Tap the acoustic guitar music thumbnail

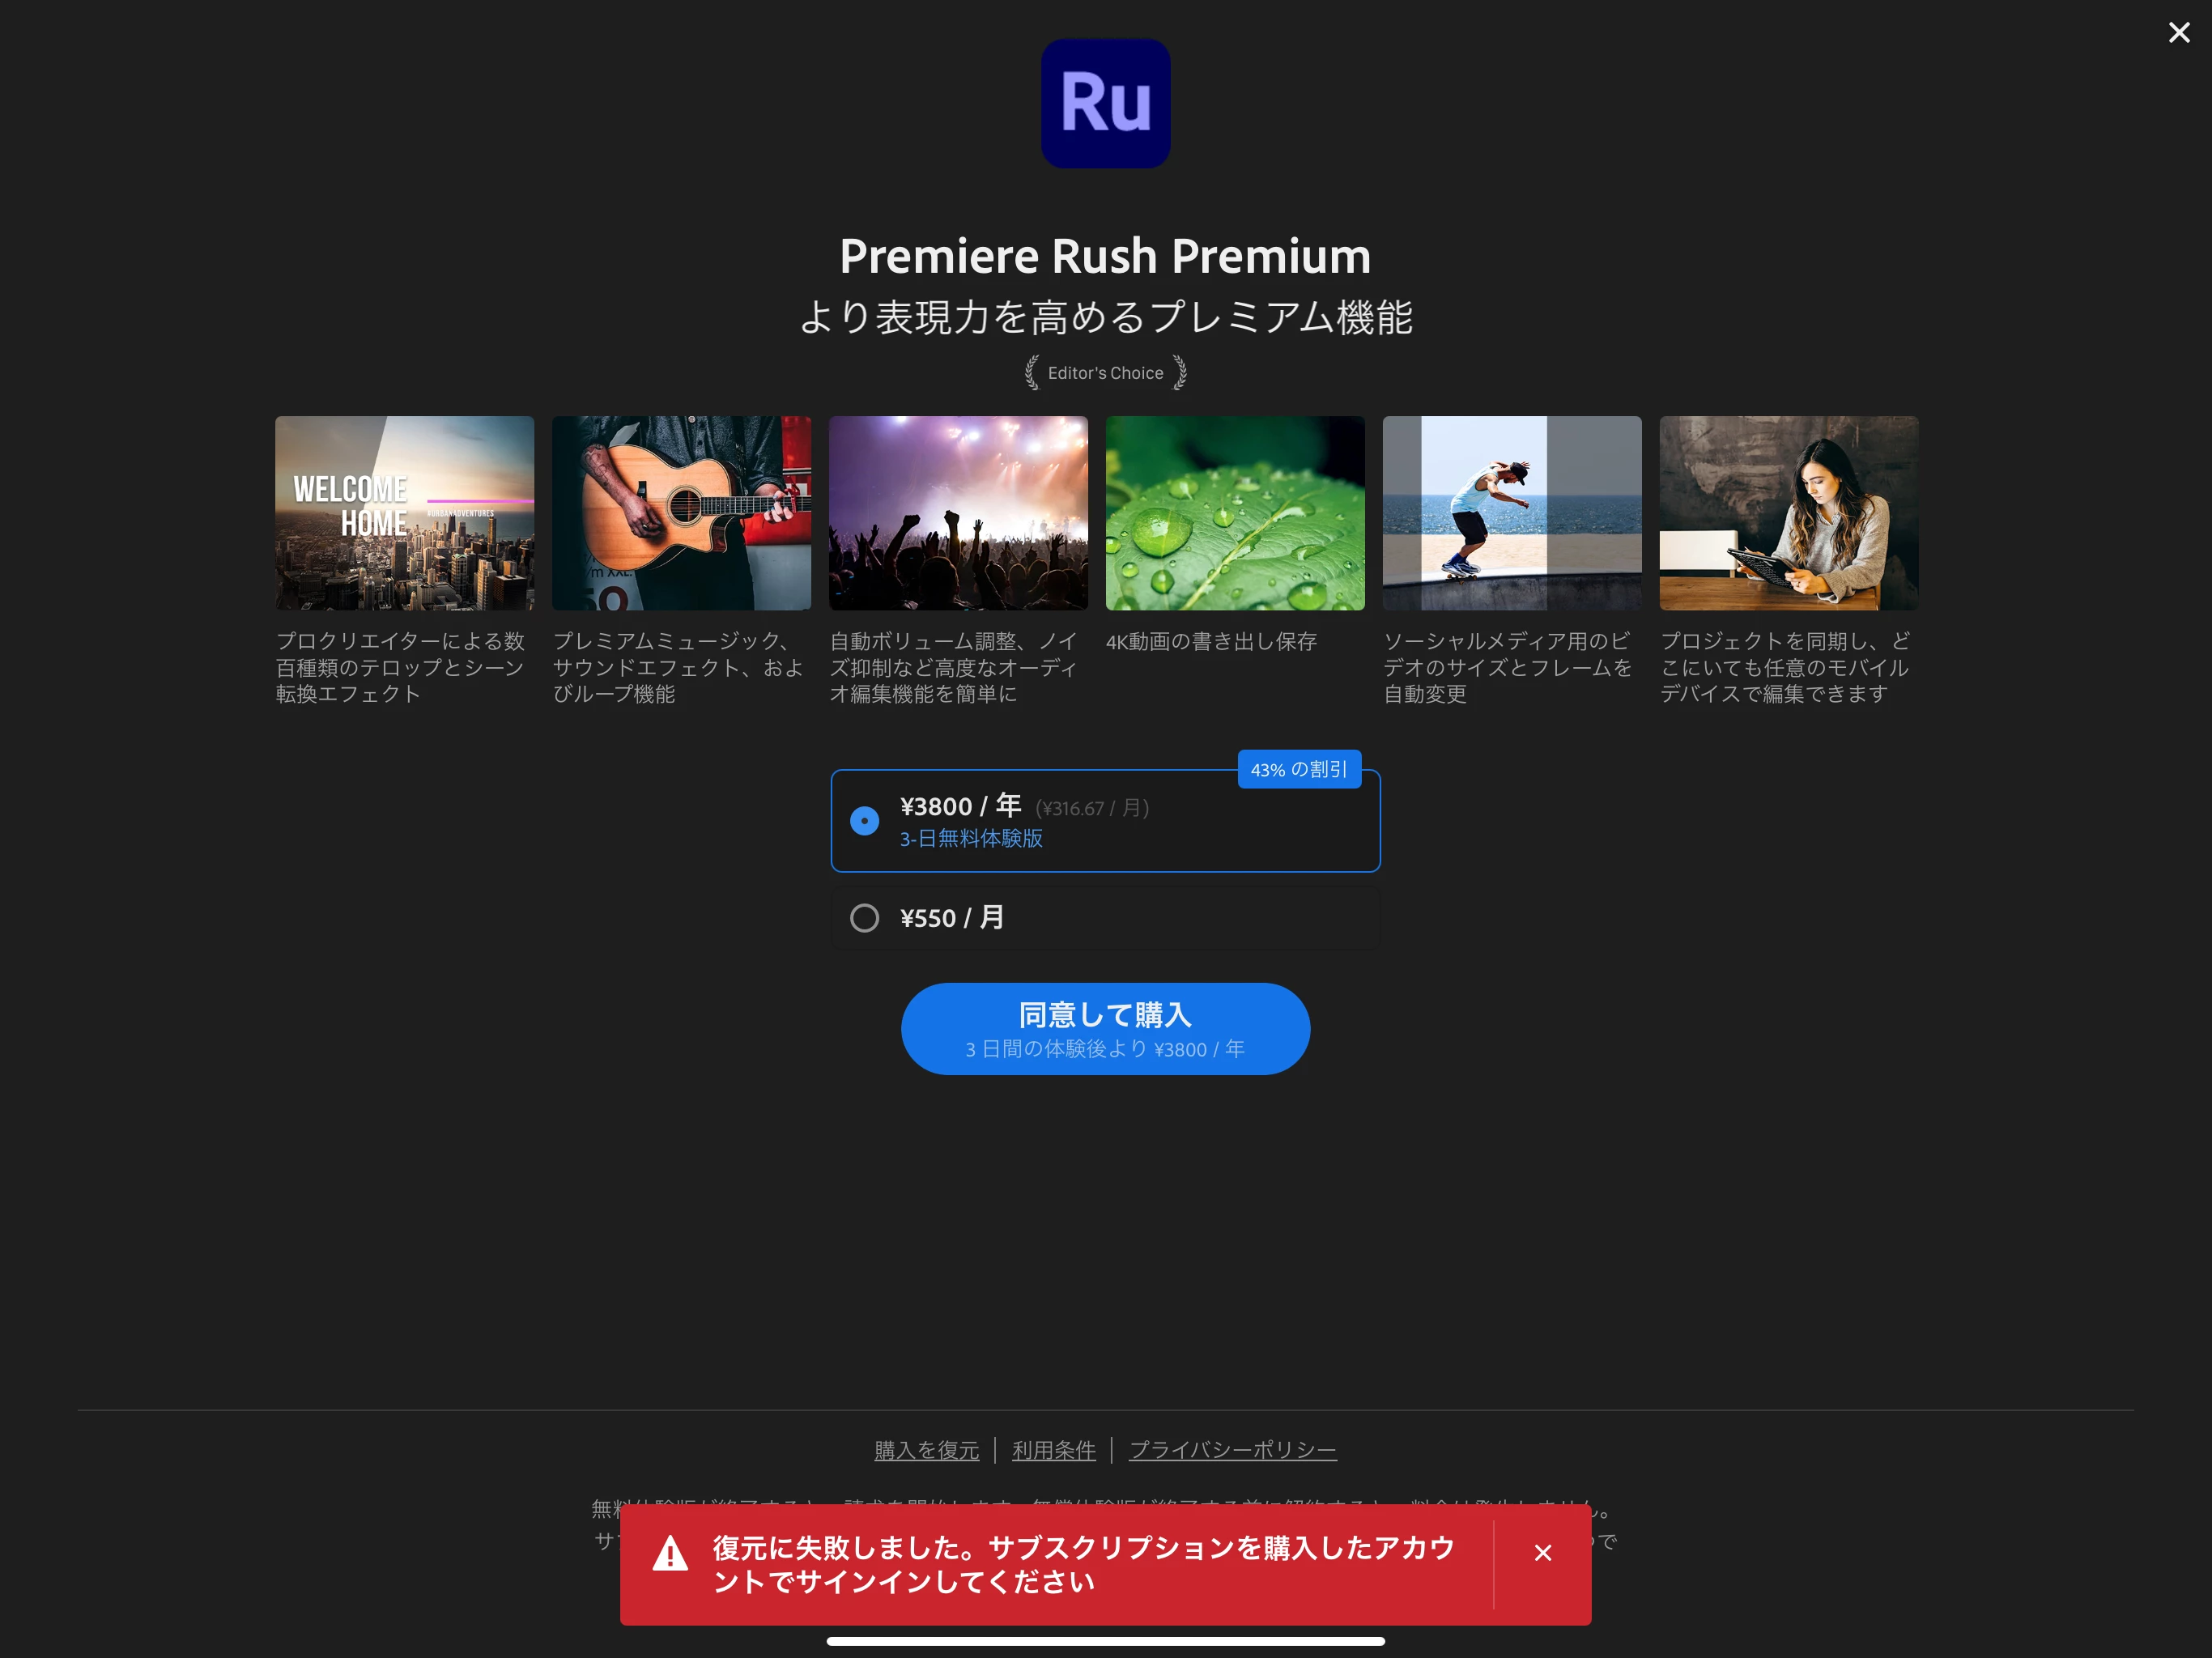(x=681, y=513)
